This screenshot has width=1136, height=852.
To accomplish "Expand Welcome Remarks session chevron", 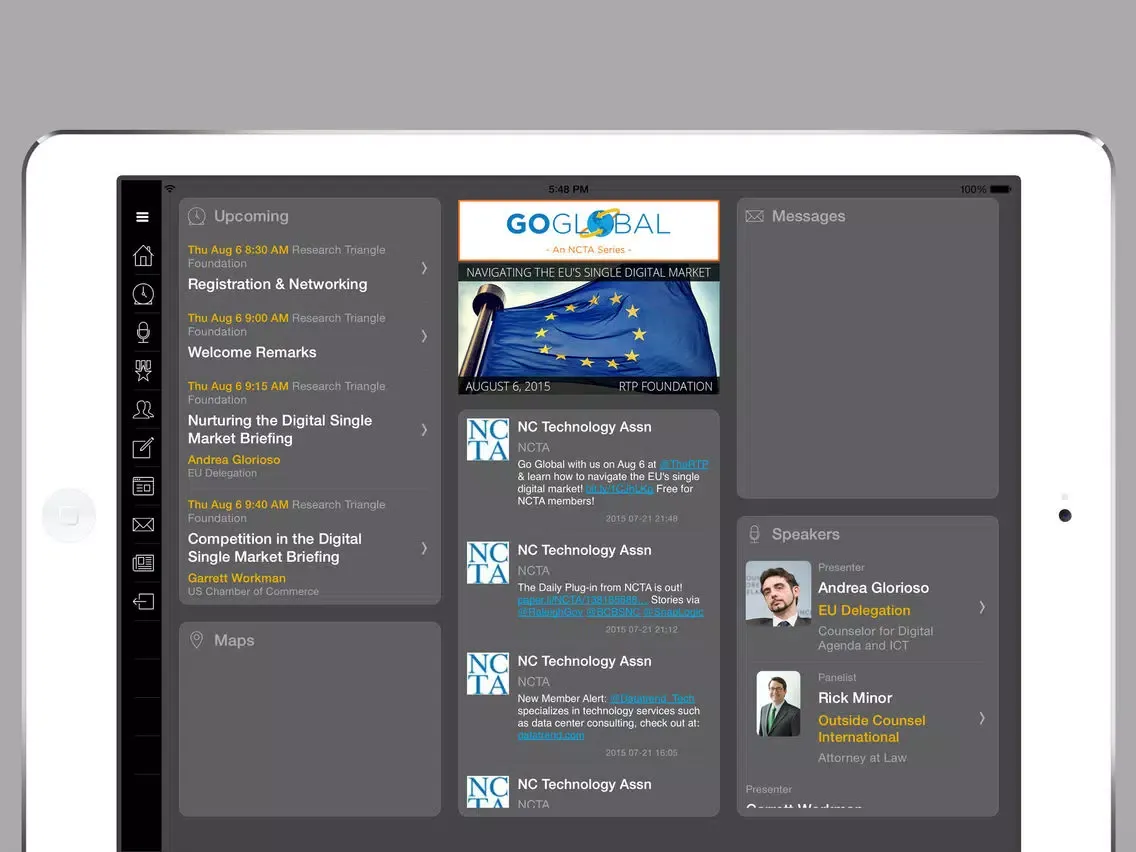I will tap(424, 336).
